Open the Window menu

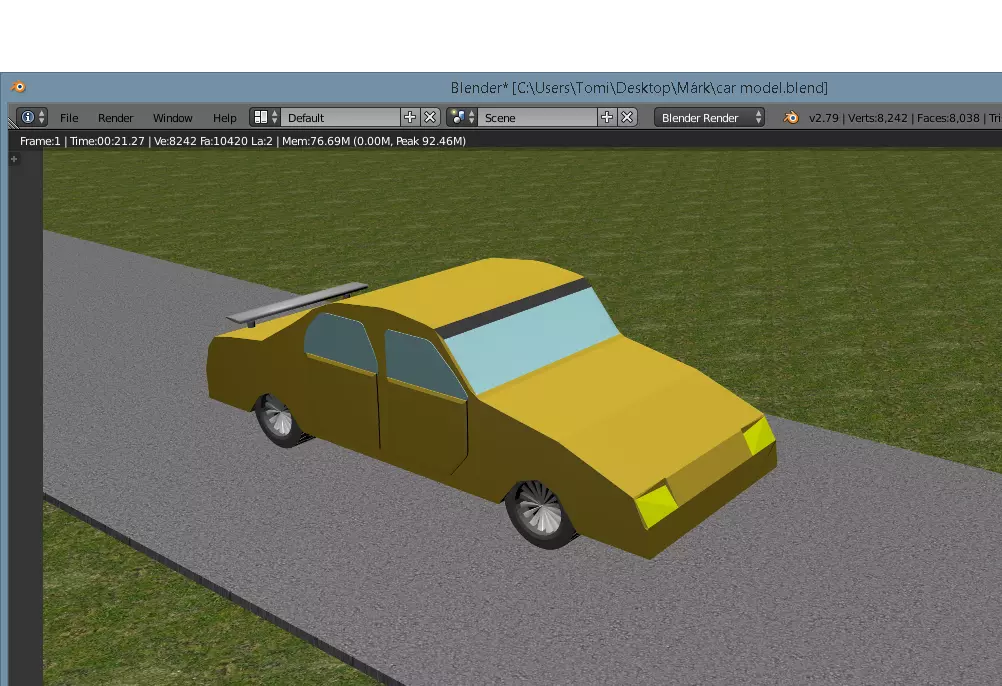(x=173, y=118)
